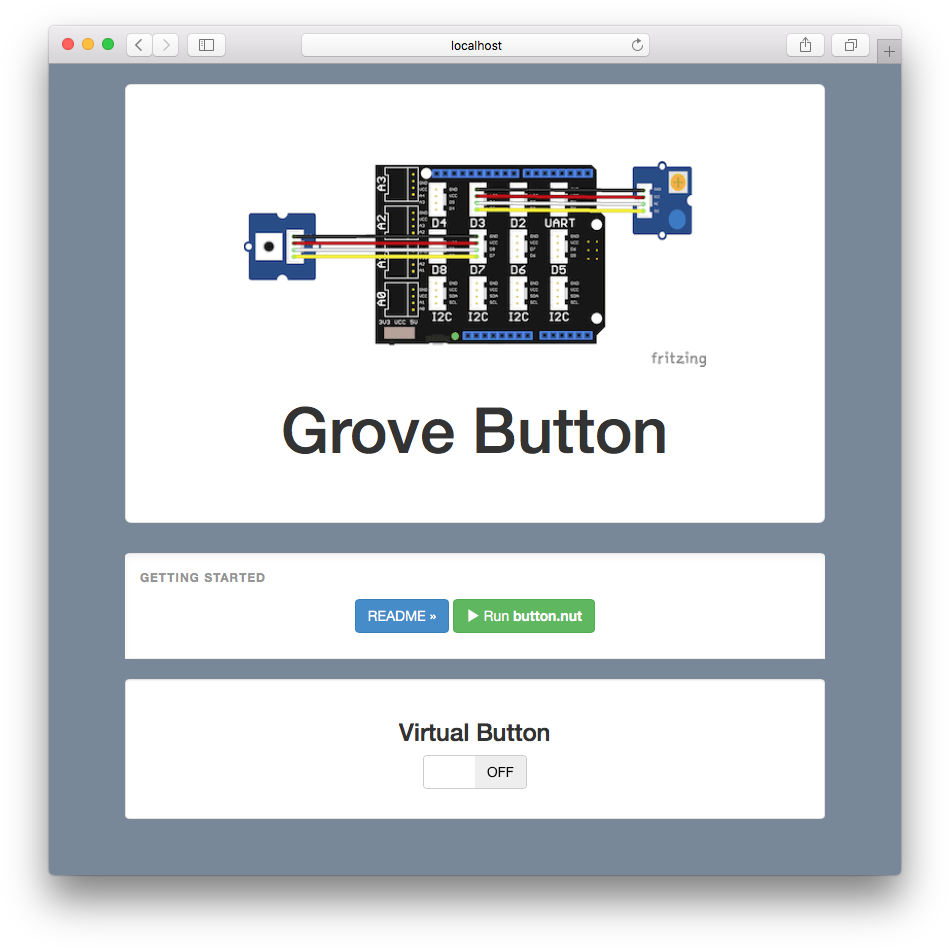The image size is (949, 948).
Task: Toggle the Virtual Button switch to ON
Action: pyautogui.click(x=475, y=772)
